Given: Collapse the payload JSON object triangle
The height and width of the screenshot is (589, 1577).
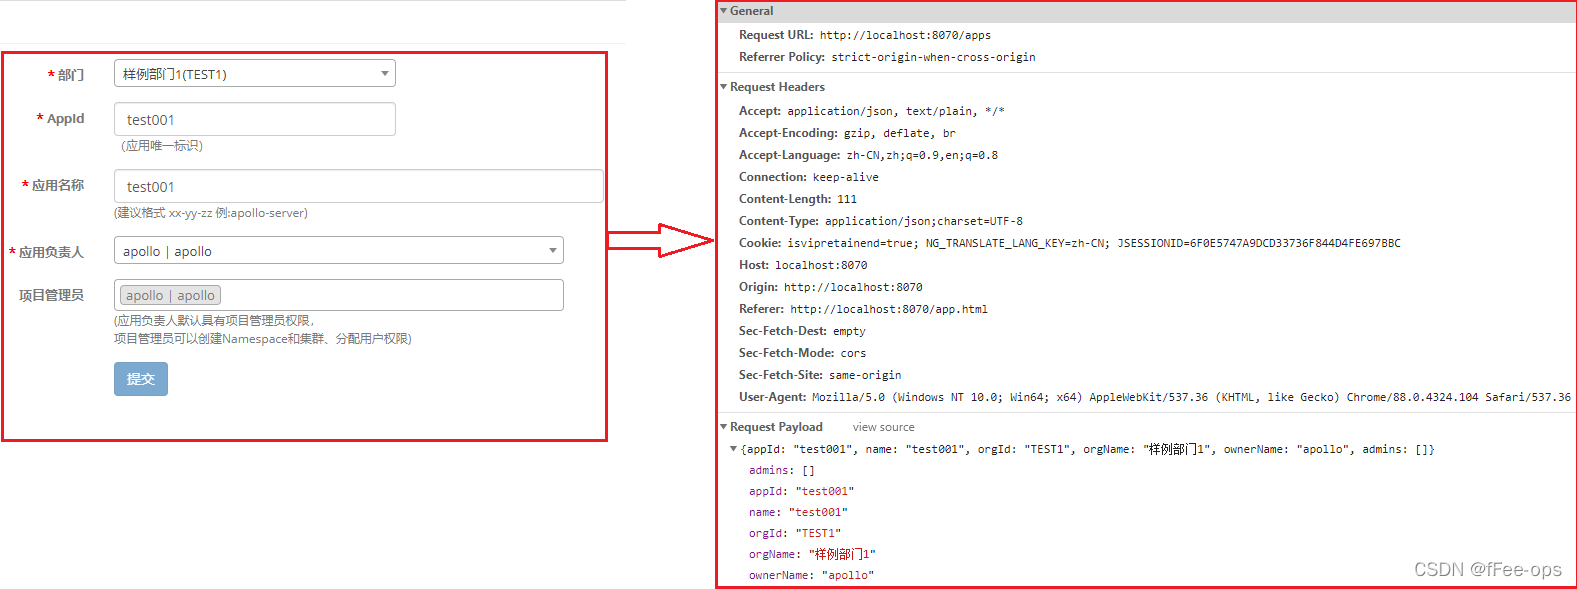Looking at the screenshot, I should (x=733, y=449).
